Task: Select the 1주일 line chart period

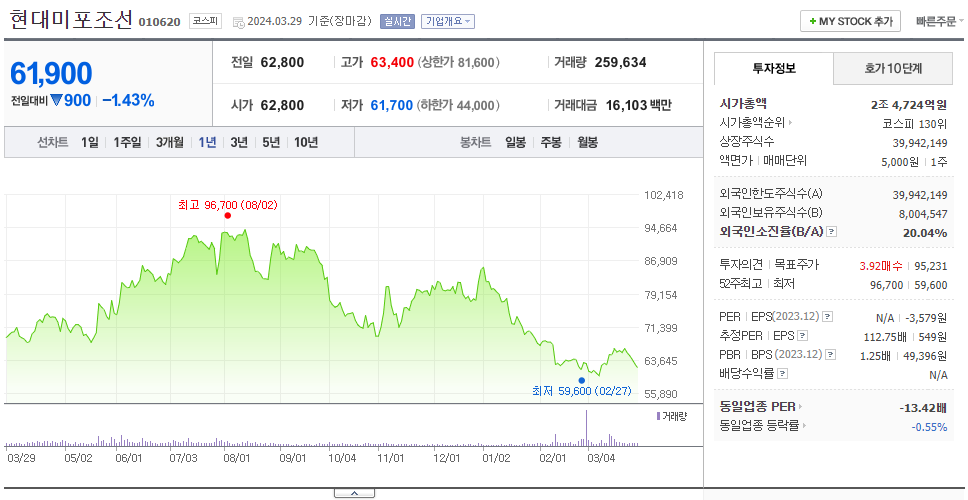Action: (x=127, y=143)
